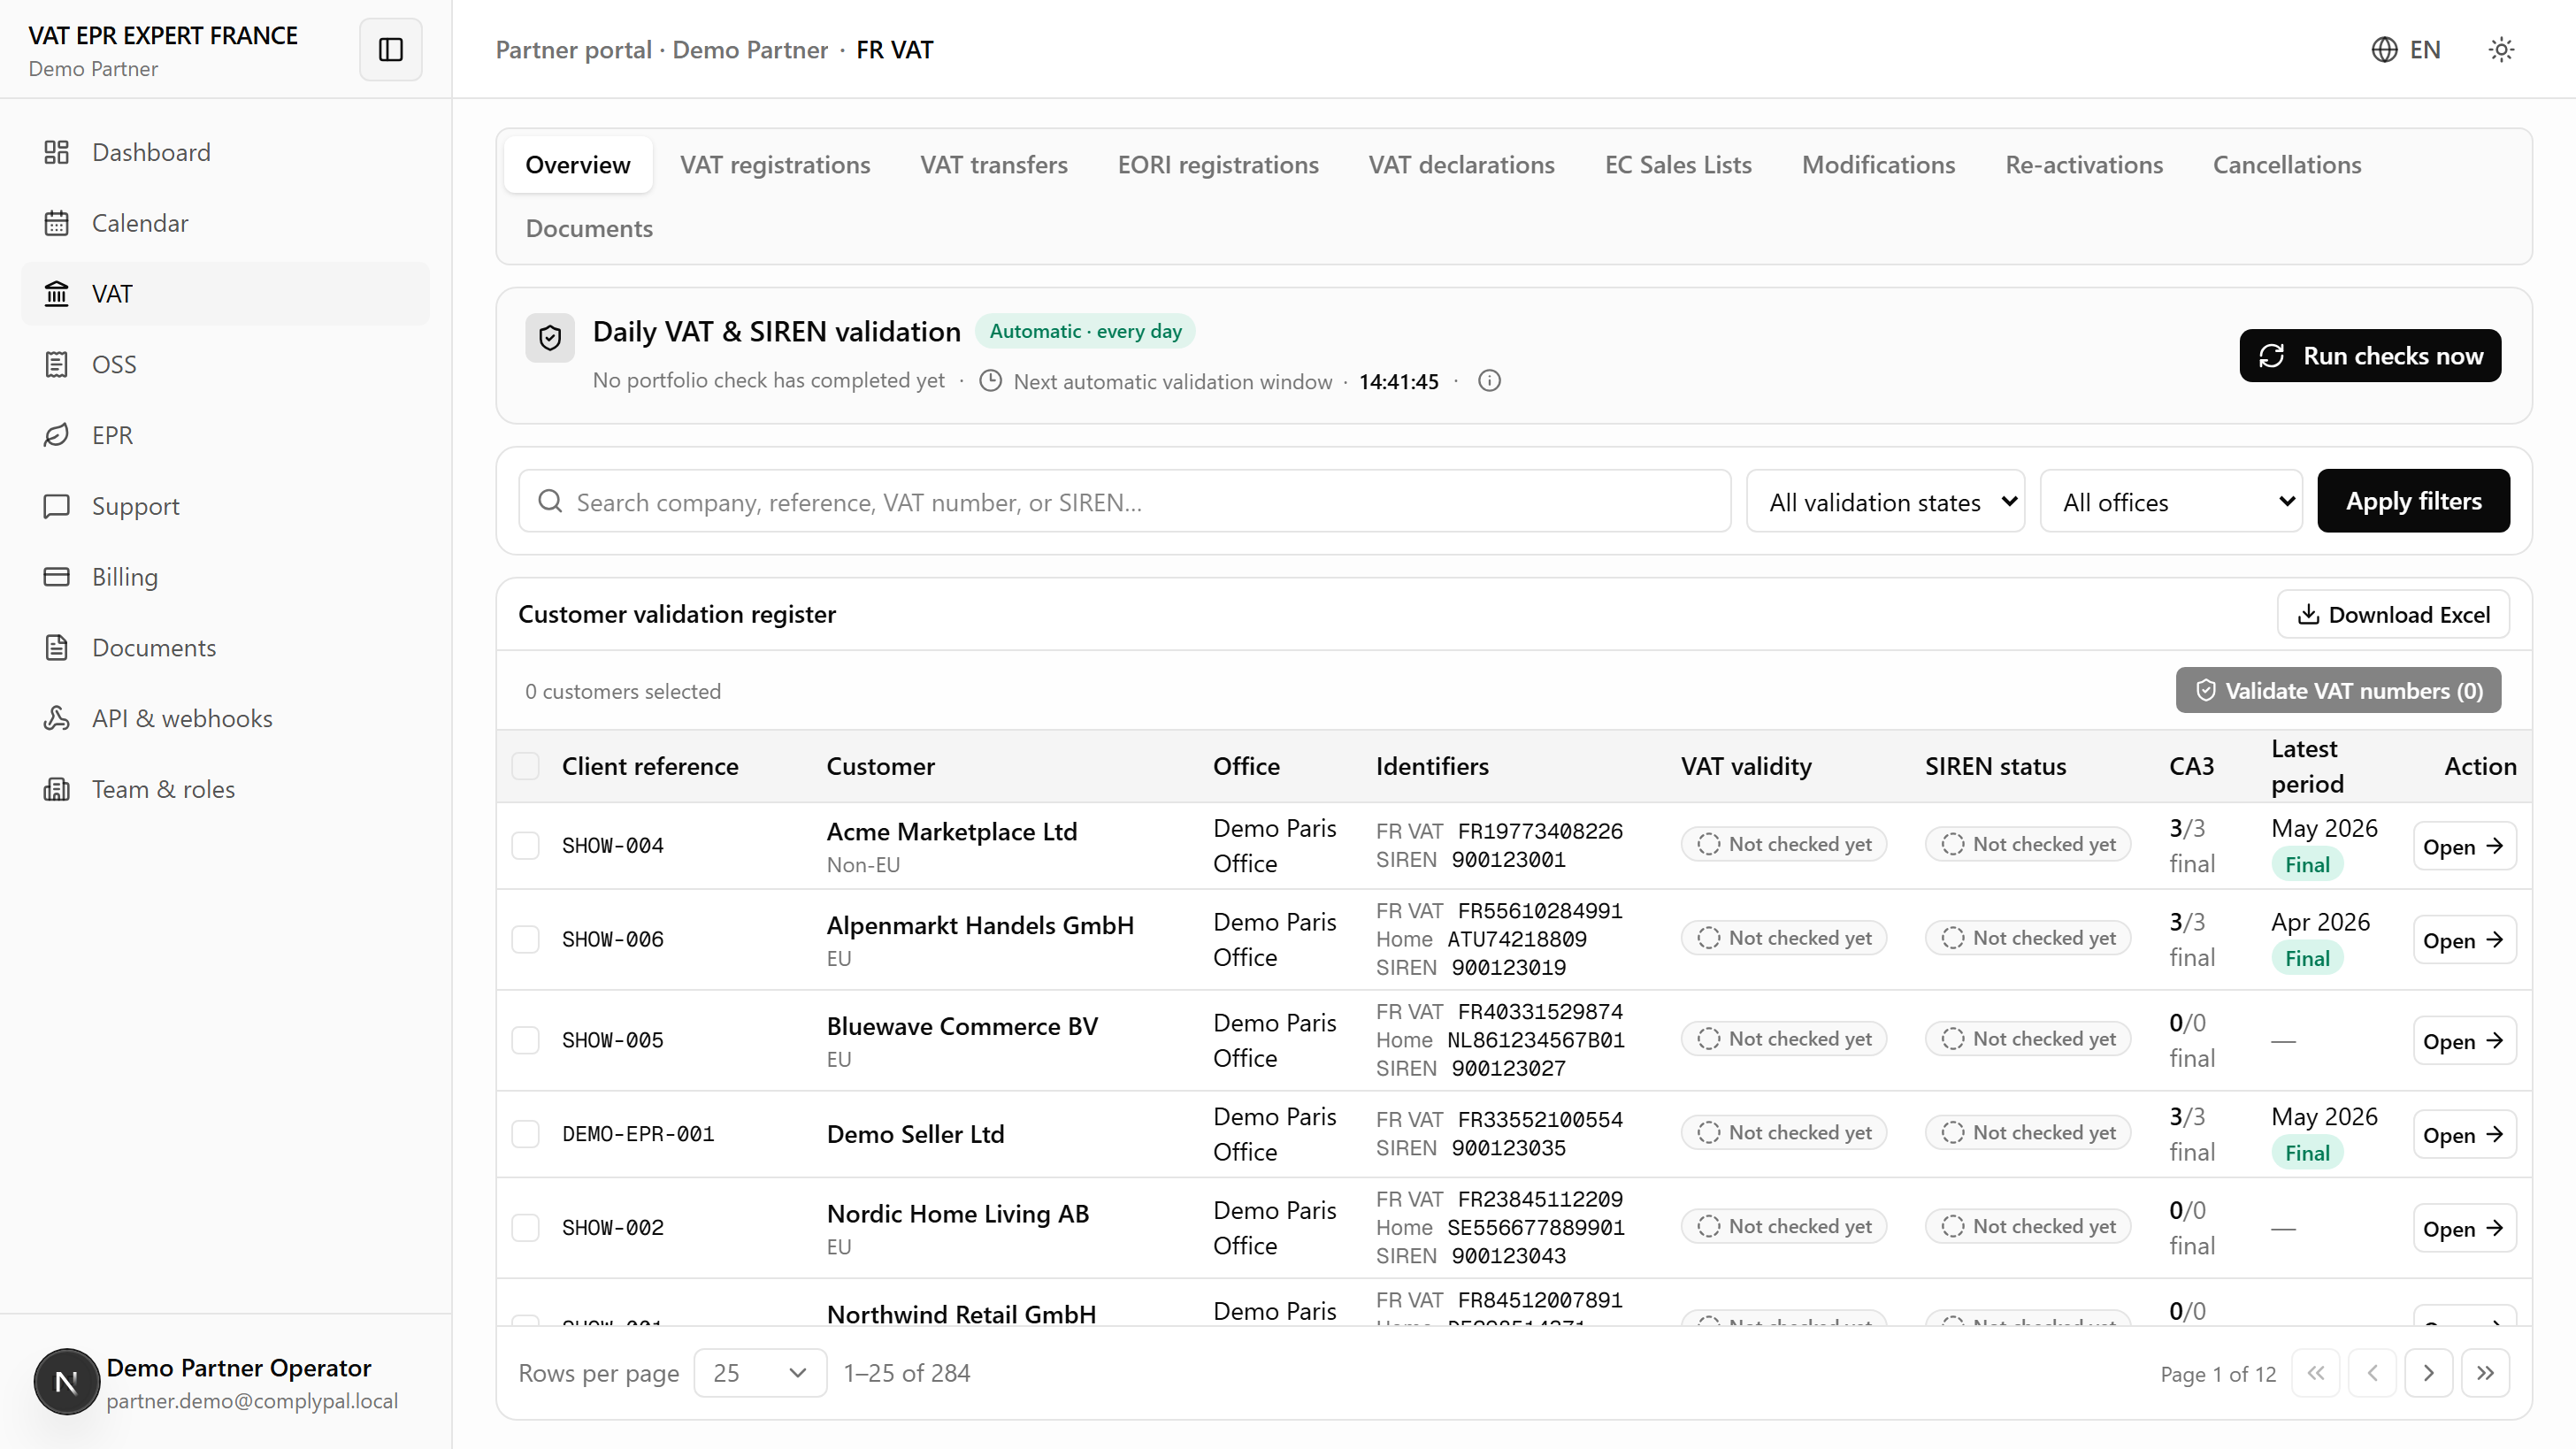This screenshot has width=2576, height=1449.
Task: Click VAT number FR19773408226
Action: (x=1540, y=831)
